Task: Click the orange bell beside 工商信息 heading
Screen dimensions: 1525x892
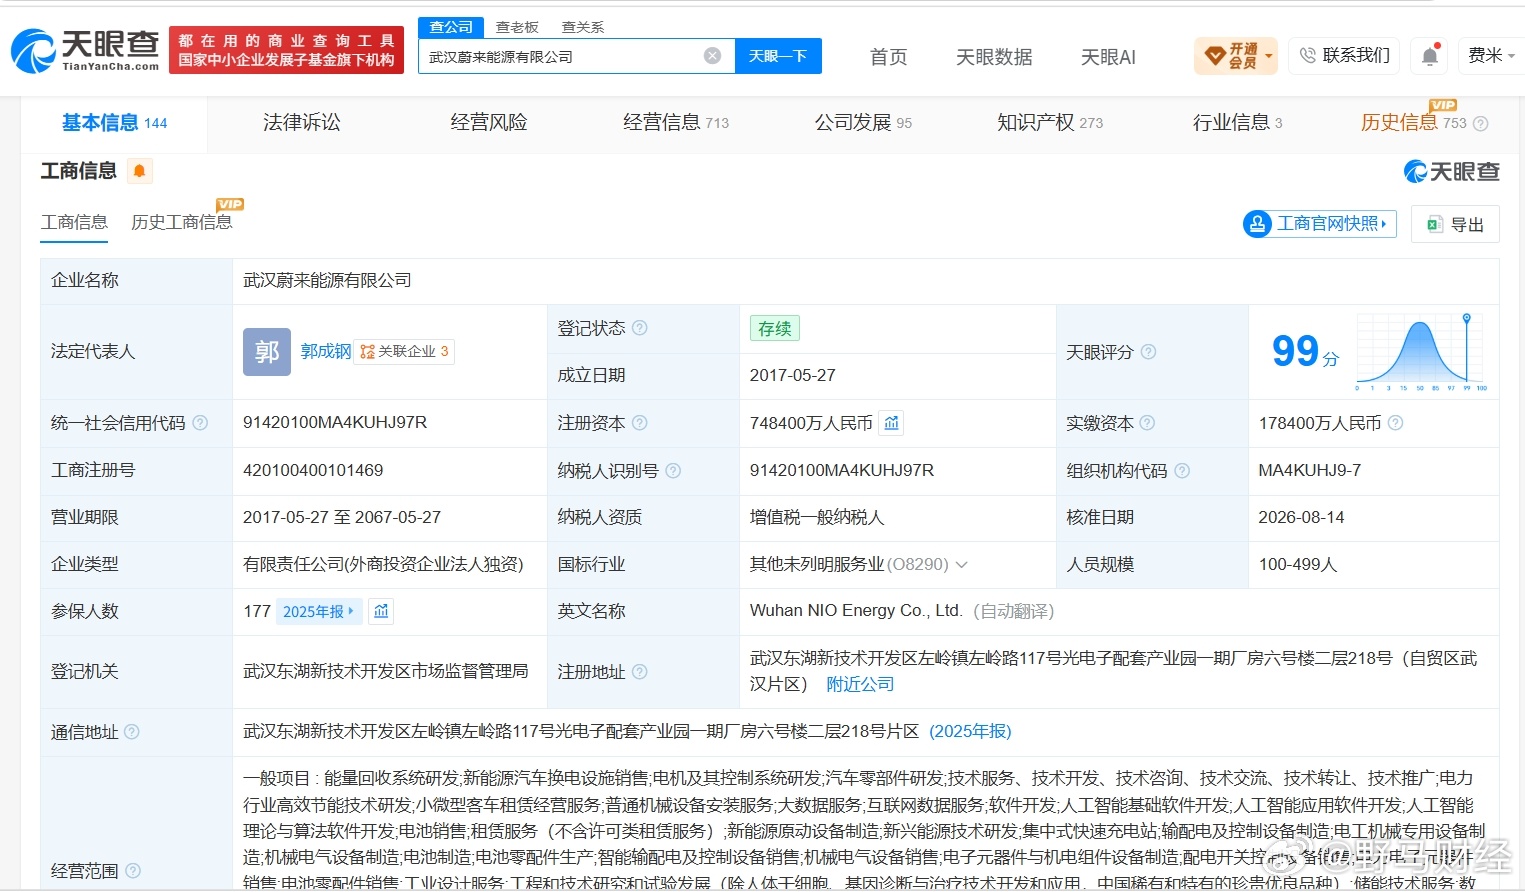Action: coord(140,171)
